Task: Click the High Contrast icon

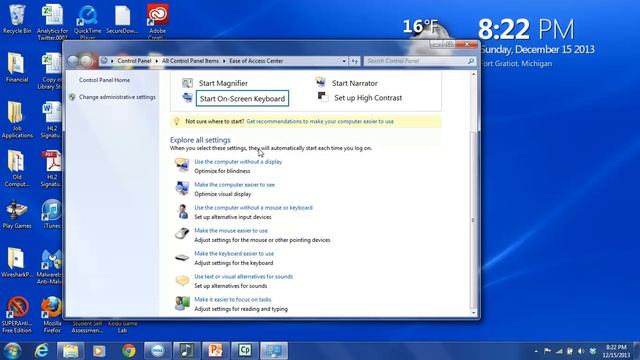Action: coord(323,97)
